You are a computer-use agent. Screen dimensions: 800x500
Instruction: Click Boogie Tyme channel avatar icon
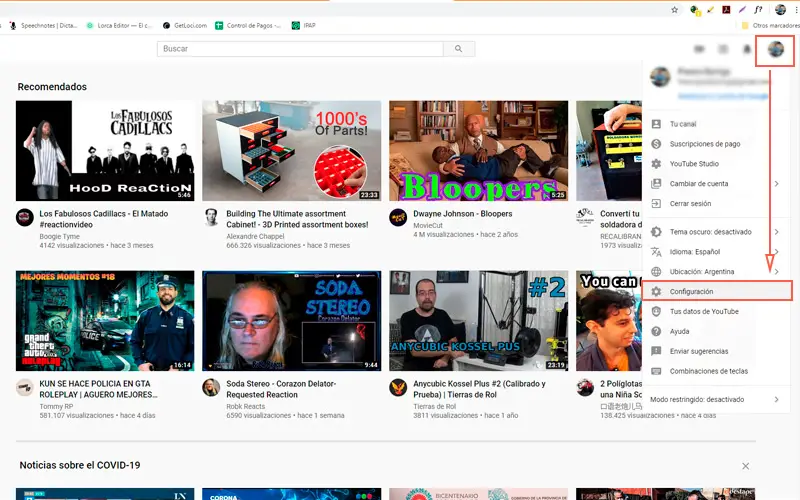coord(25,217)
